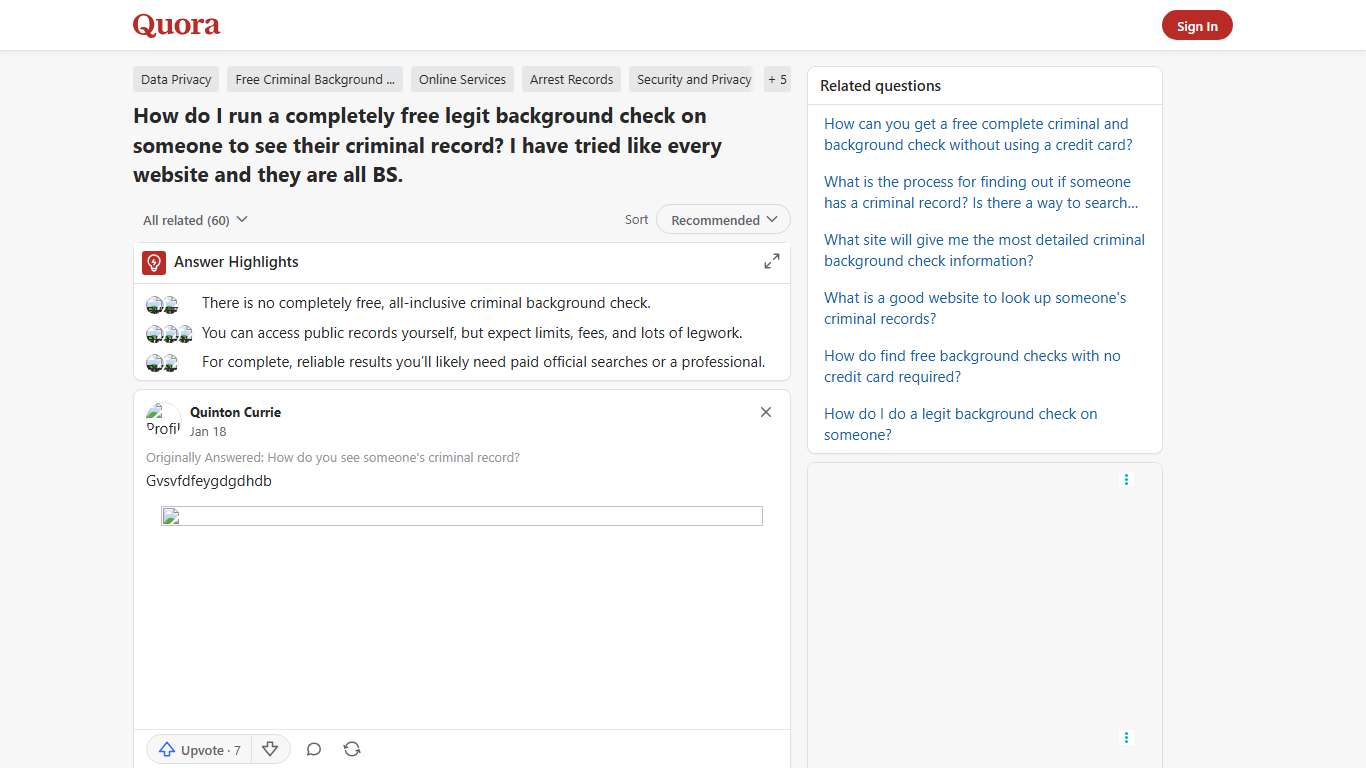The image size is (1366, 768).
Task: Upvote Quinton Currie's answer
Action: point(198,749)
